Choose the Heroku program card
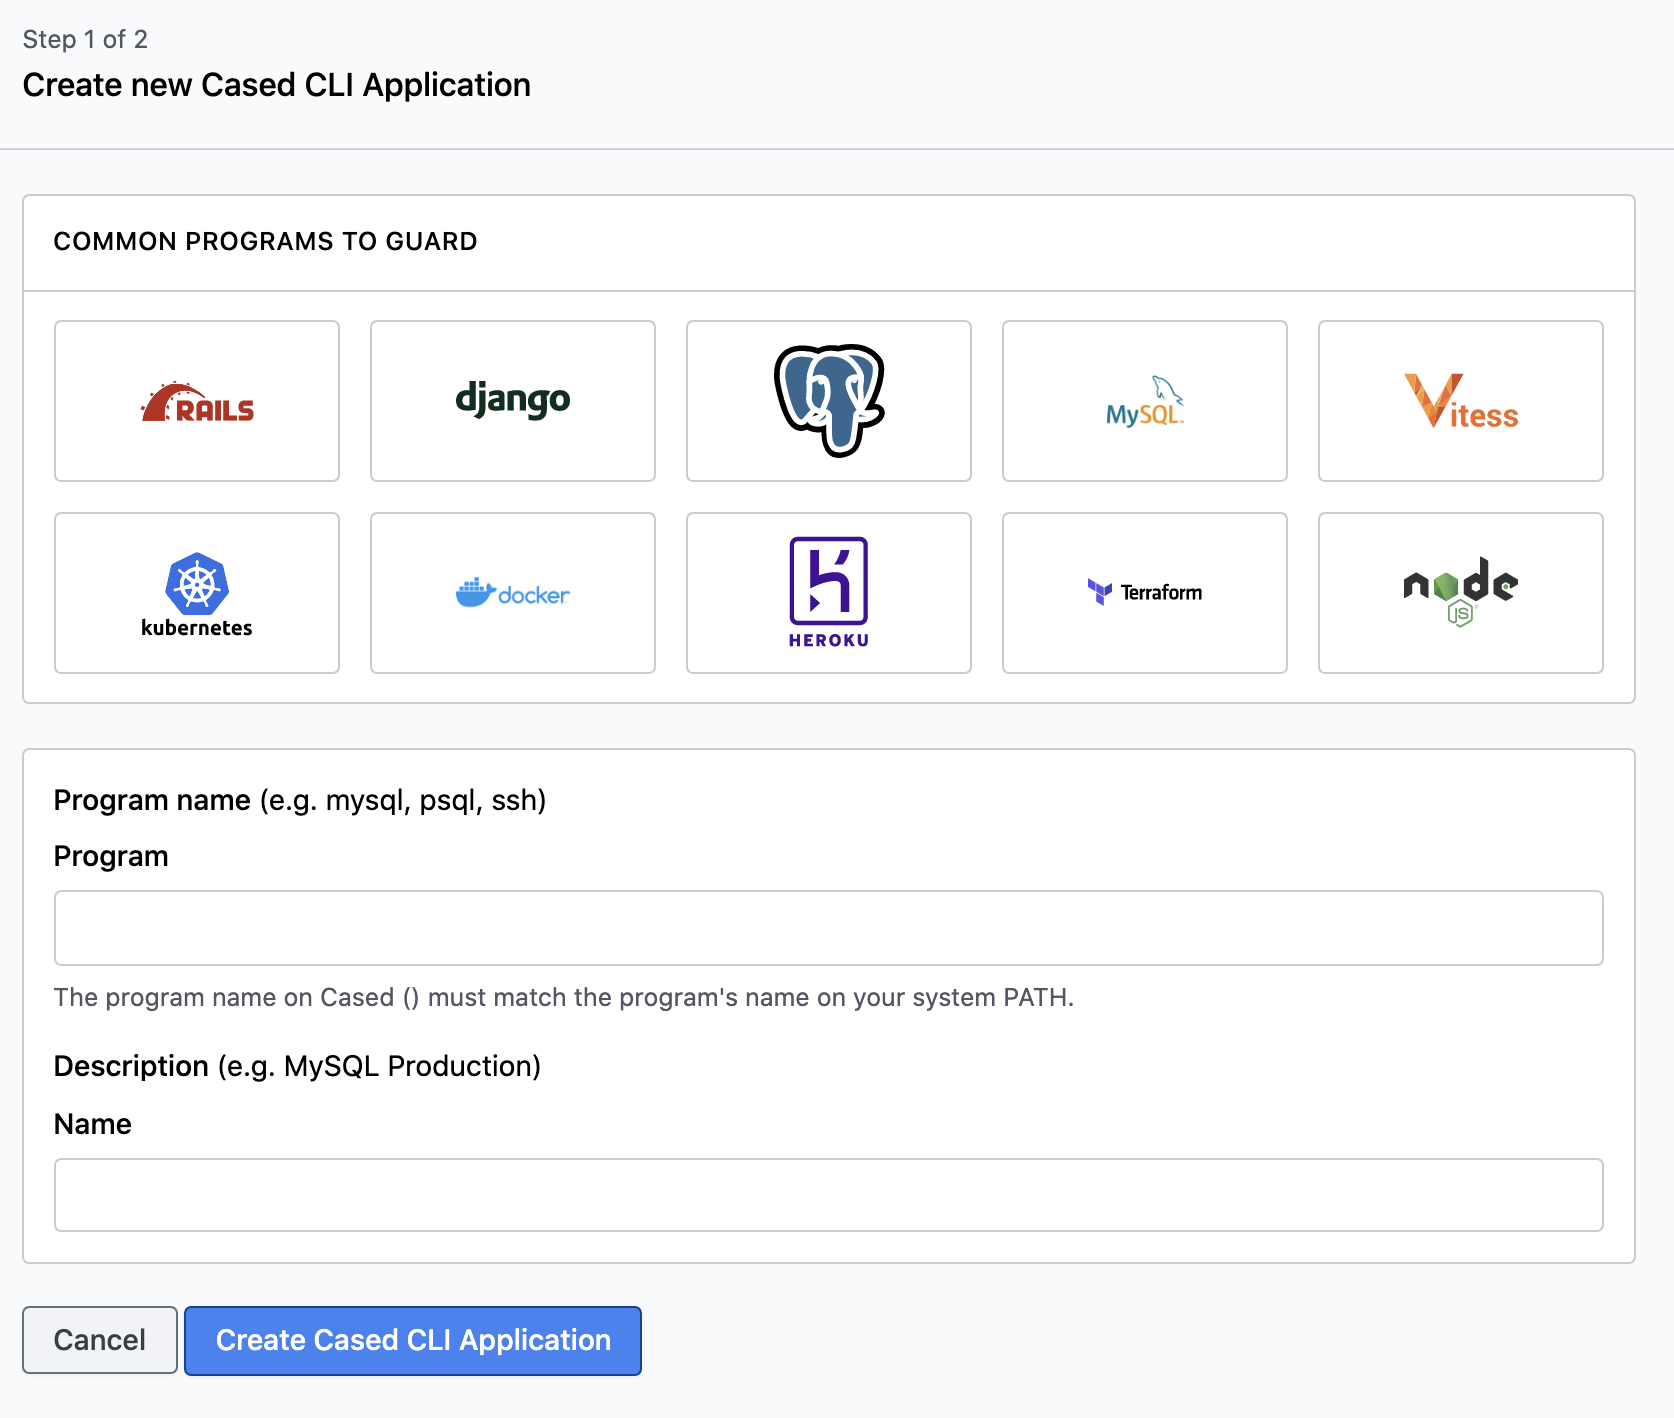Screen dimensions: 1674x1418 pos(829,593)
